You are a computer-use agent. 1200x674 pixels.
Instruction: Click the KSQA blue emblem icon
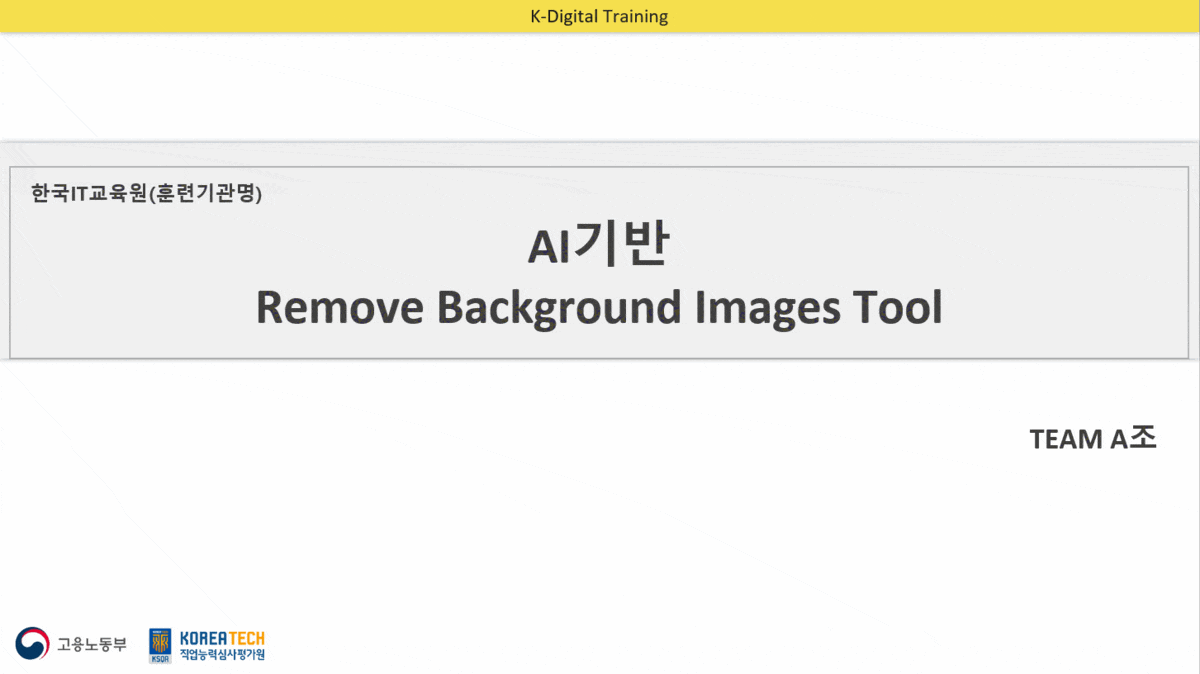click(160, 645)
